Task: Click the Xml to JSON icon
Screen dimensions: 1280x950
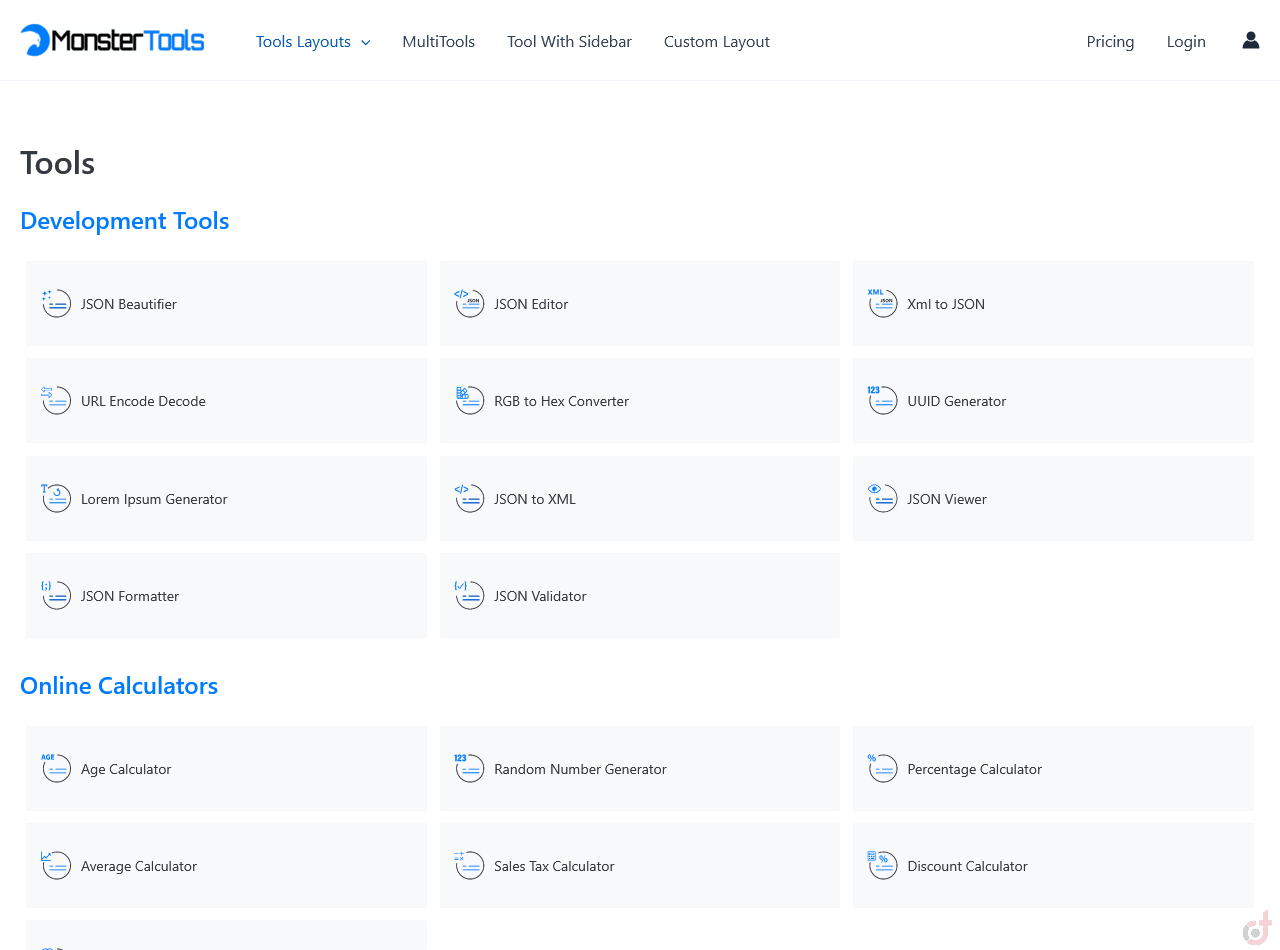Action: [882, 304]
